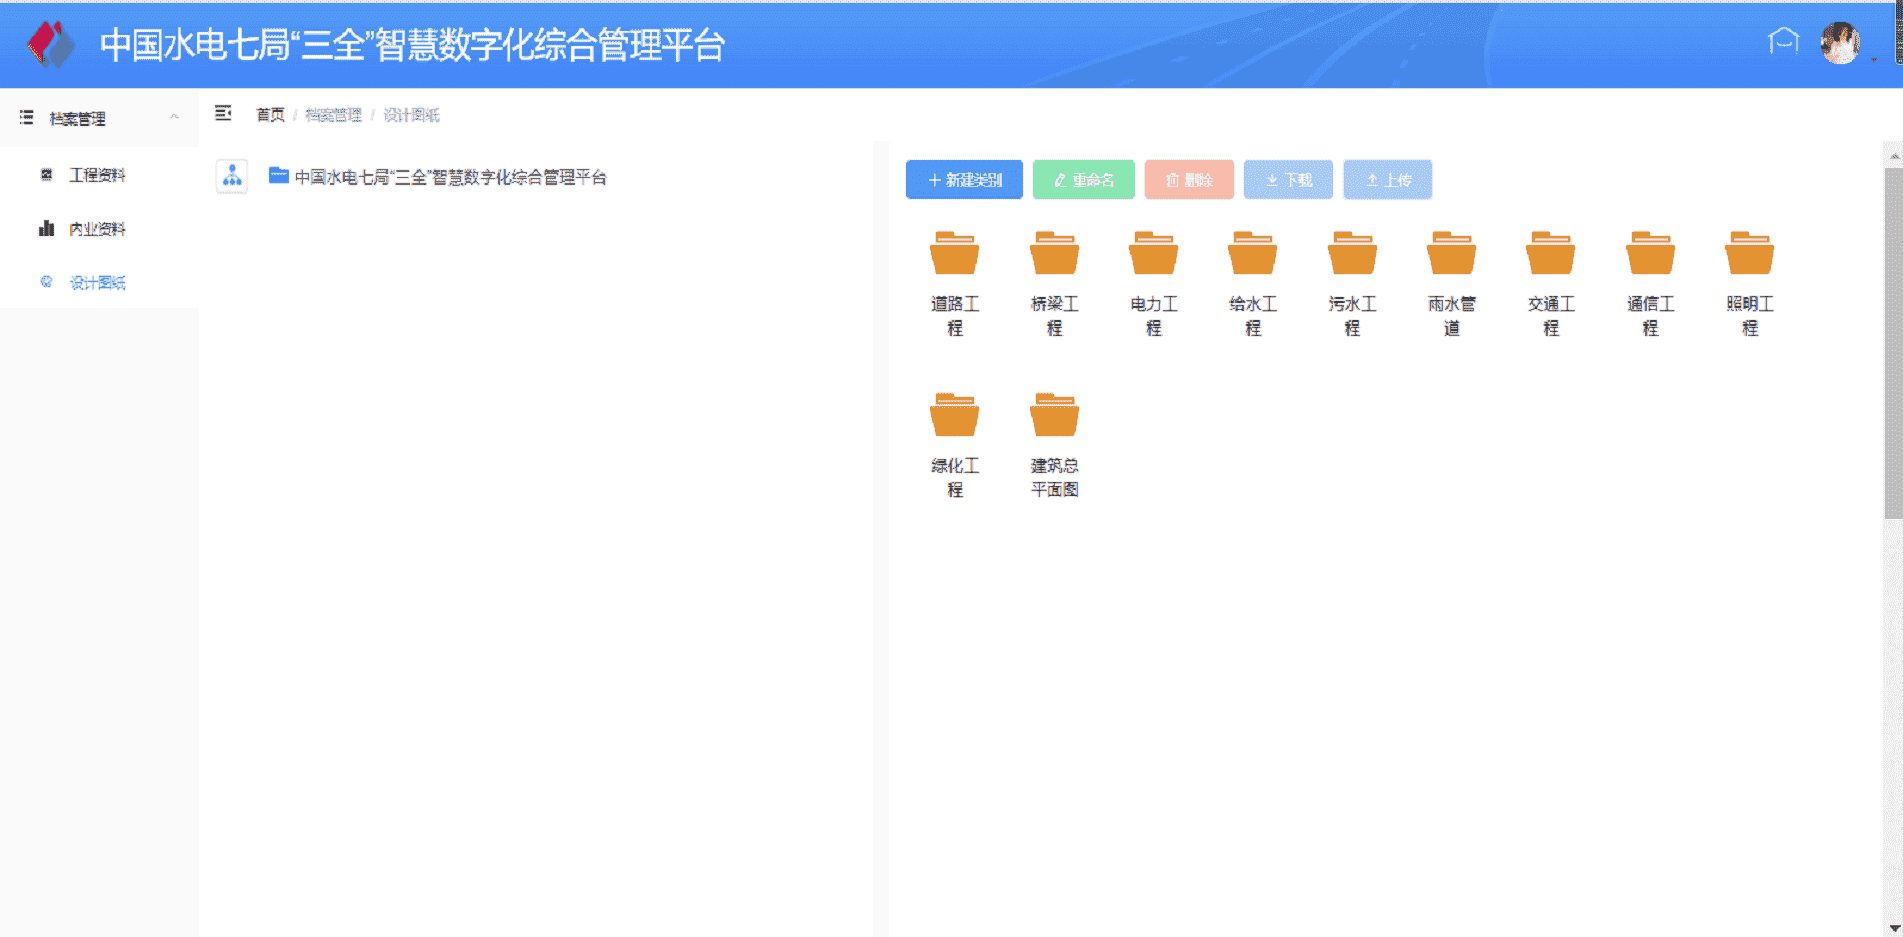This screenshot has height=937, width=1903.
Task: Open the 照明工程 folder
Action: (x=1749, y=254)
